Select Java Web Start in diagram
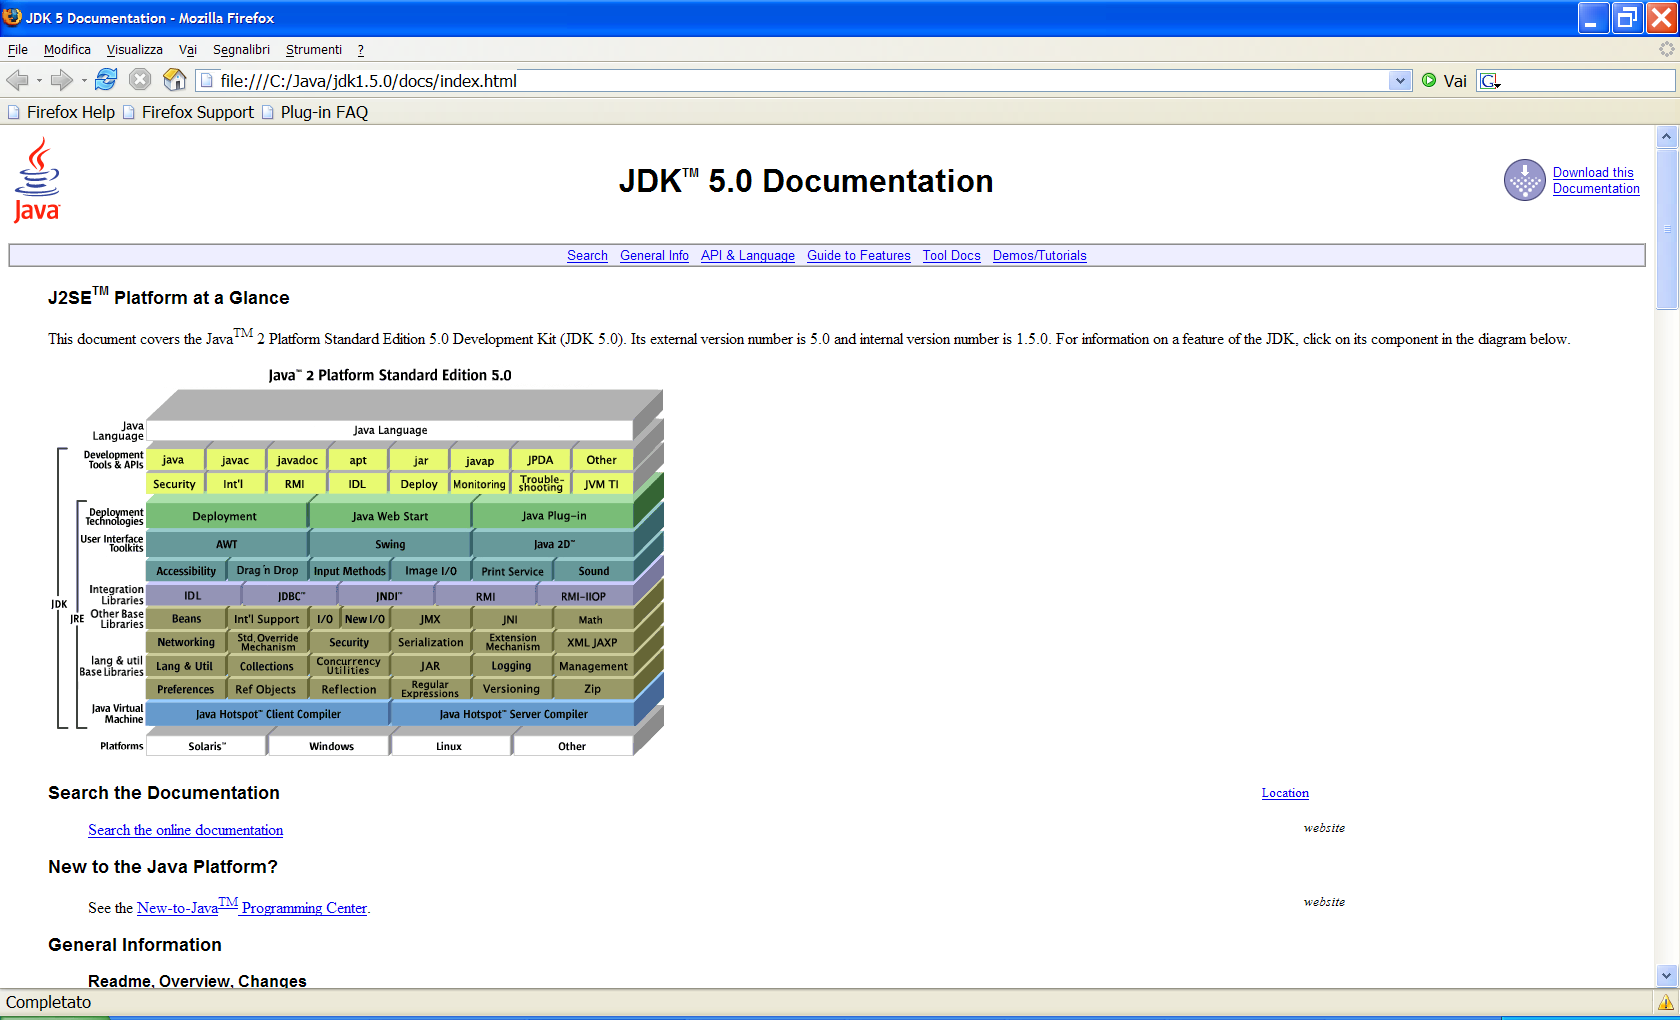The height and width of the screenshot is (1020, 1680). tap(390, 516)
